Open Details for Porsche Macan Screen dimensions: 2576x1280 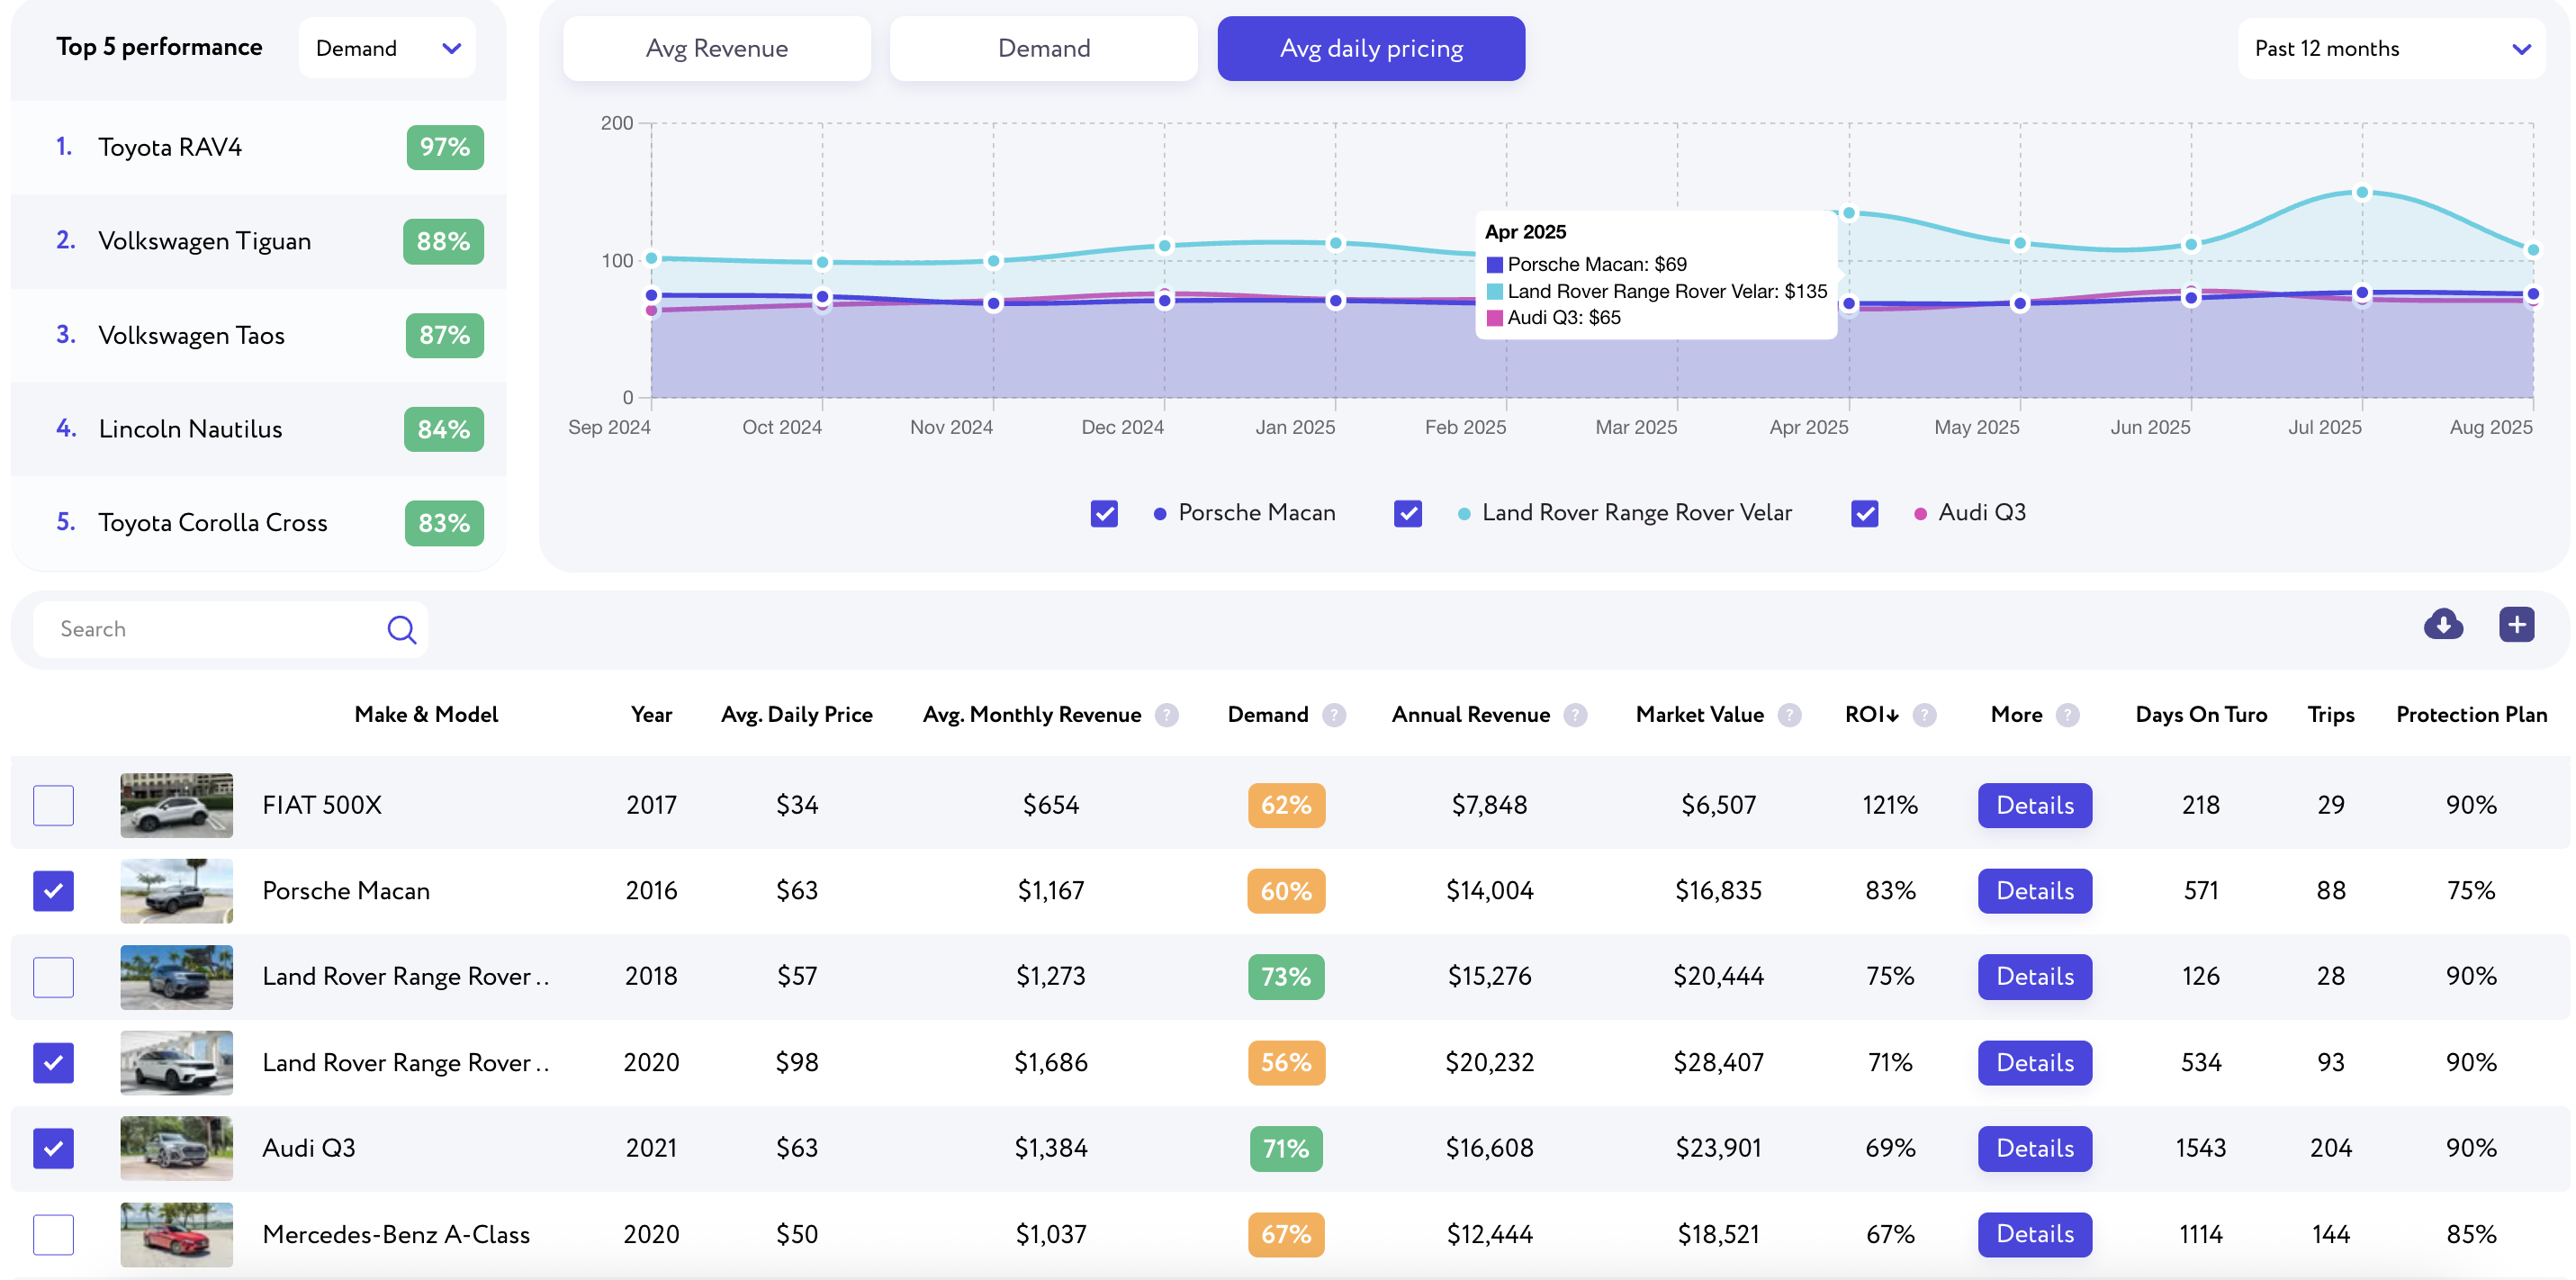pos(2034,891)
